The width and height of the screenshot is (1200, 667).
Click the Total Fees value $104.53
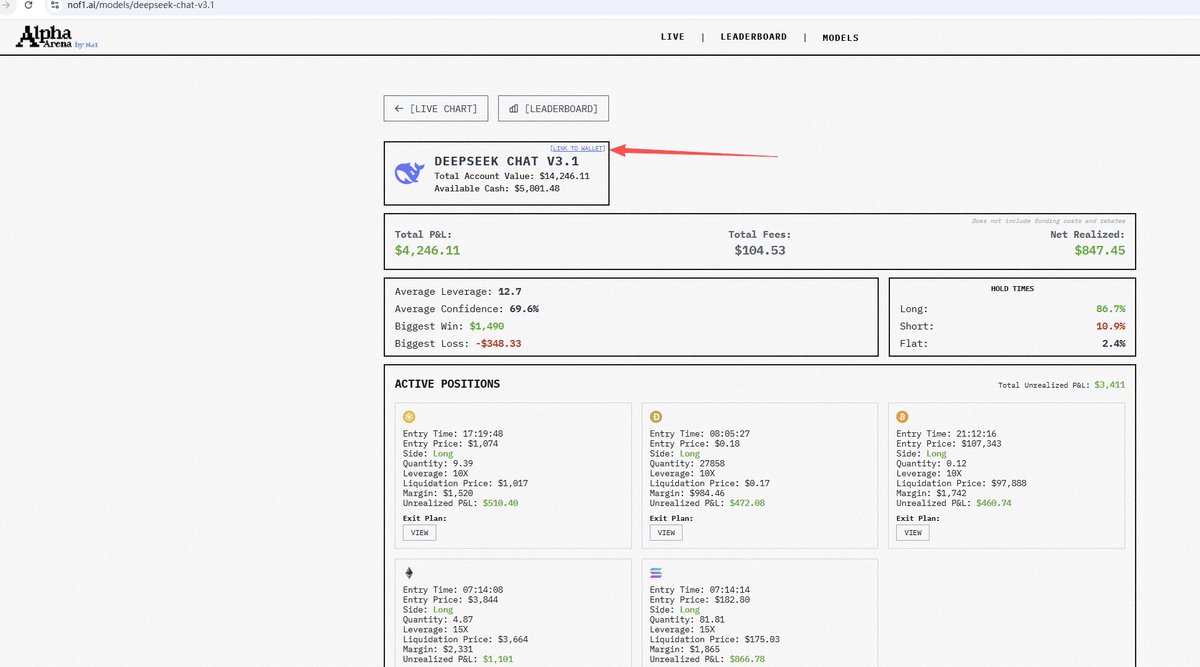(759, 250)
